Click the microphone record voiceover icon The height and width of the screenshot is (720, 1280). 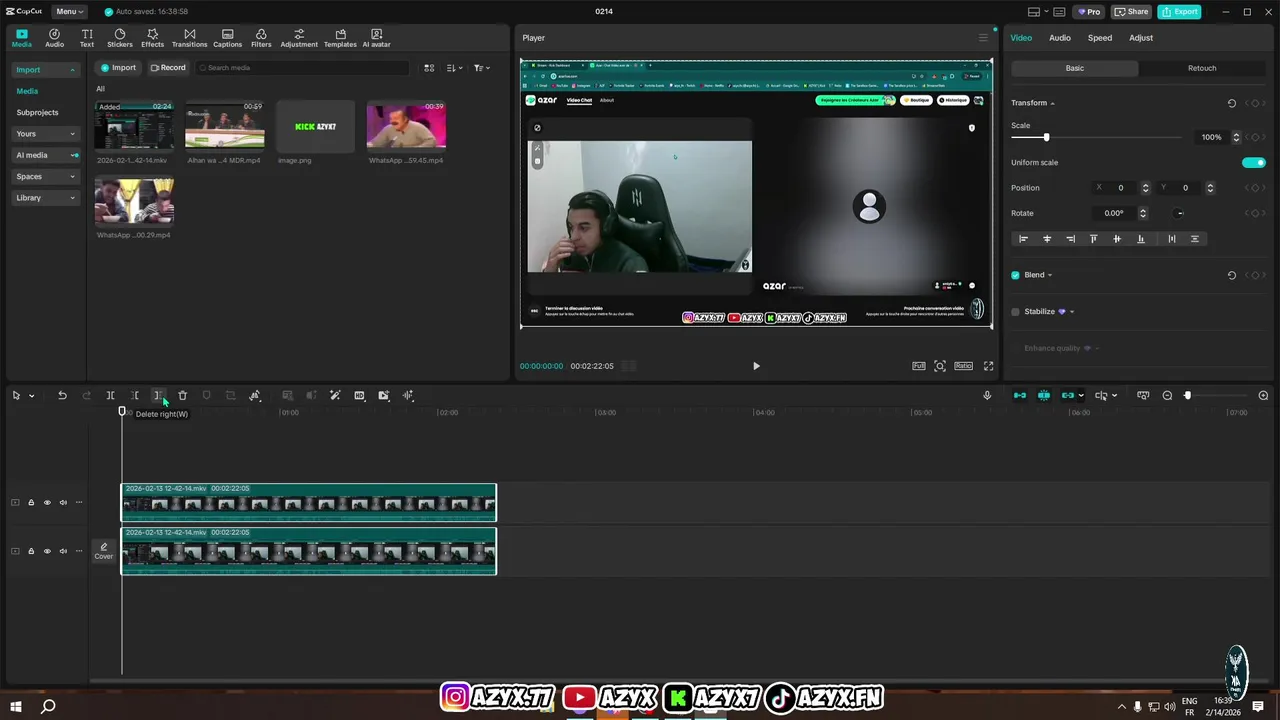pos(987,395)
